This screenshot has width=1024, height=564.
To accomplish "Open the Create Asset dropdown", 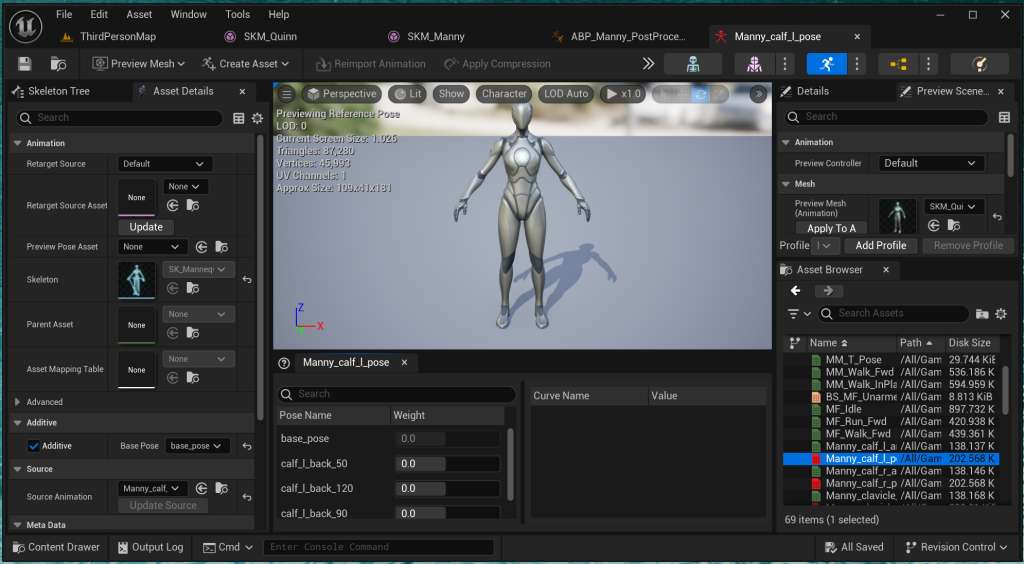I will click(245, 63).
